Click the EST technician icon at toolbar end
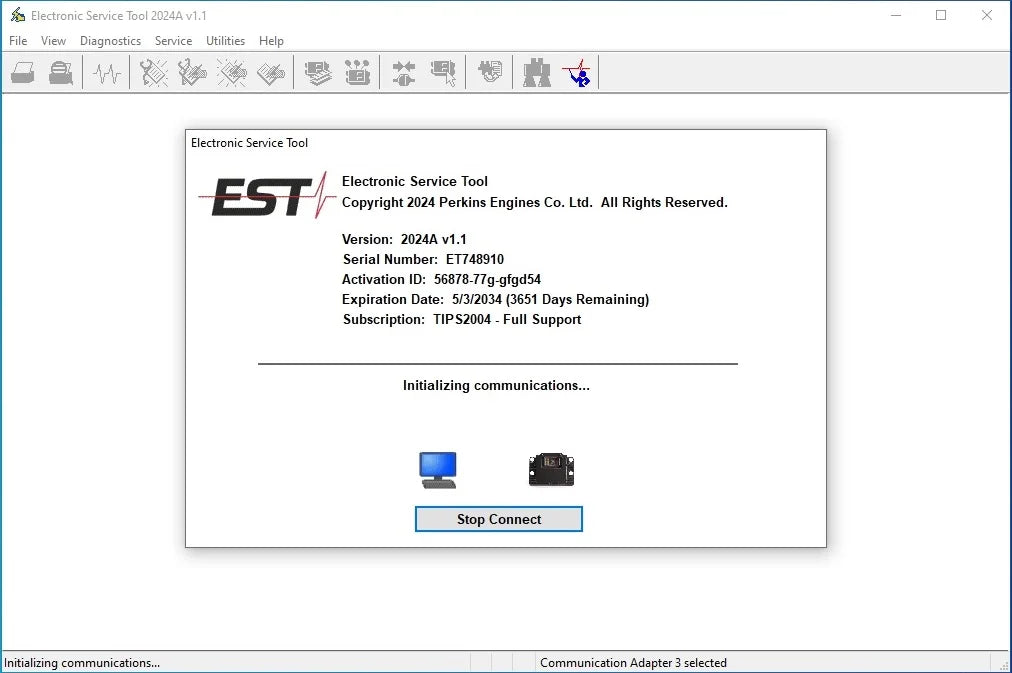The image size is (1012, 673). coord(577,72)
